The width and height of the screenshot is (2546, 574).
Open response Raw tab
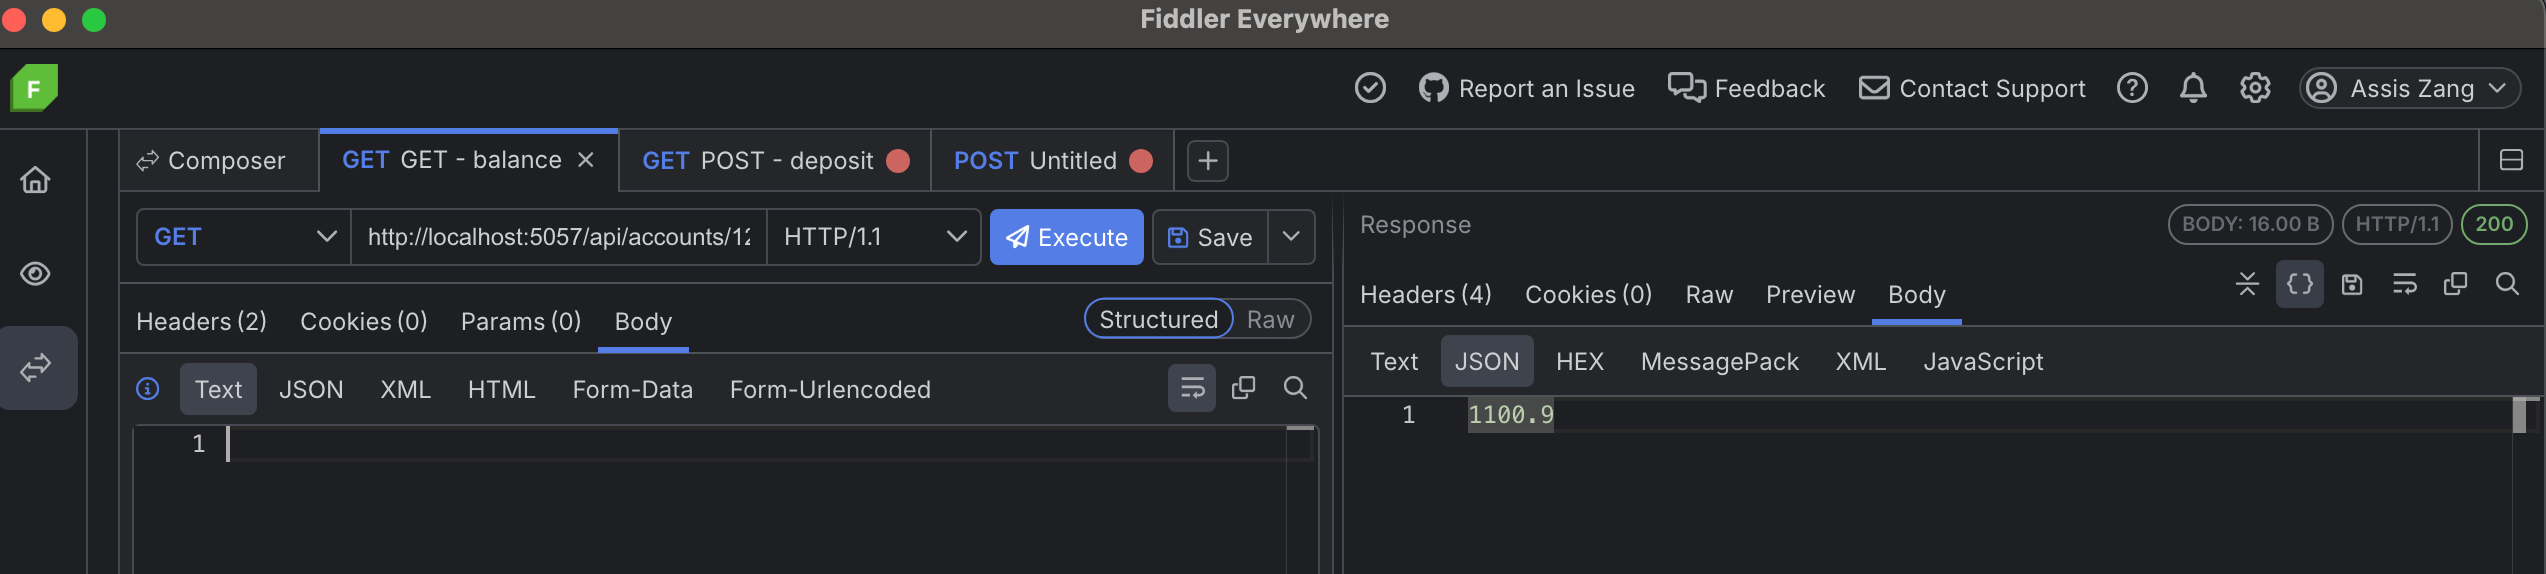tap(1709, 294)
